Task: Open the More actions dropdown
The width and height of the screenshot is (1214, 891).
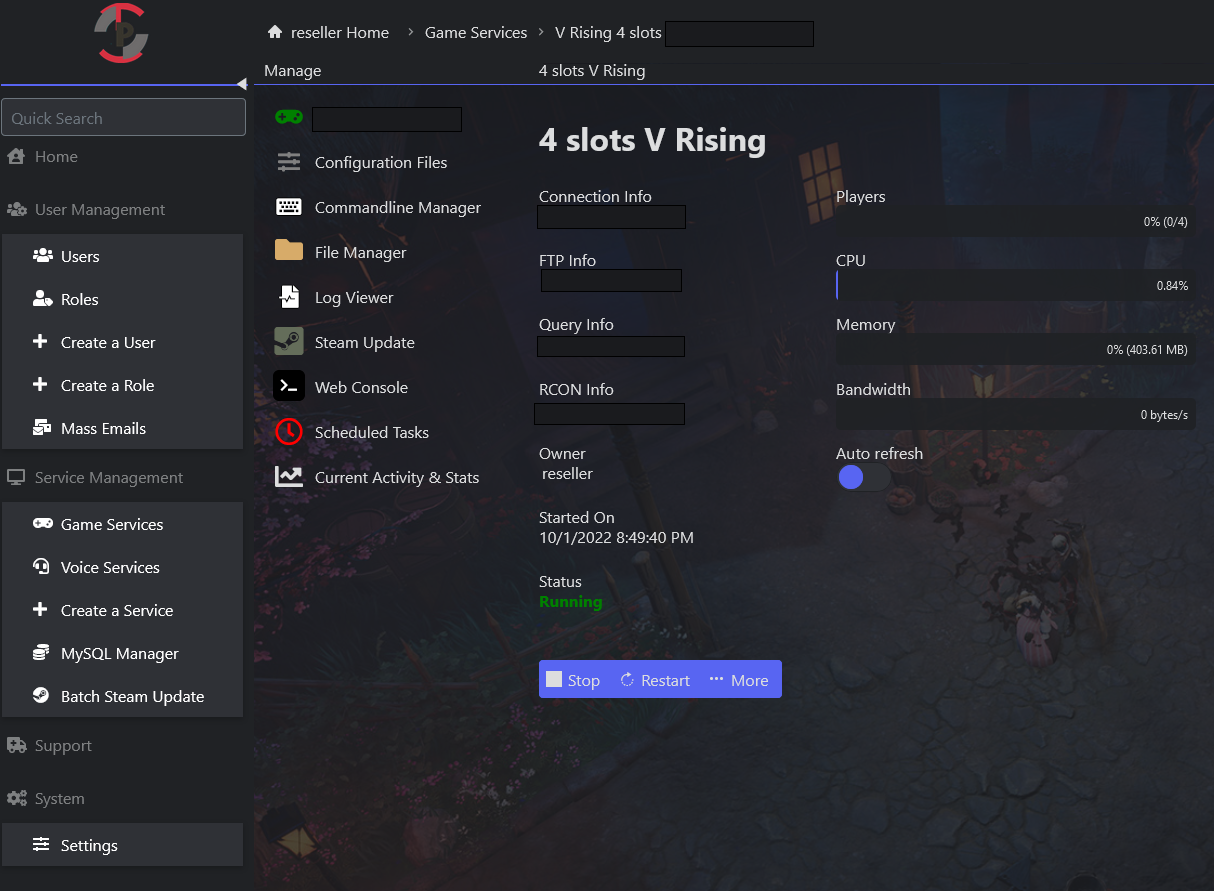Action: tap(739, 680)
